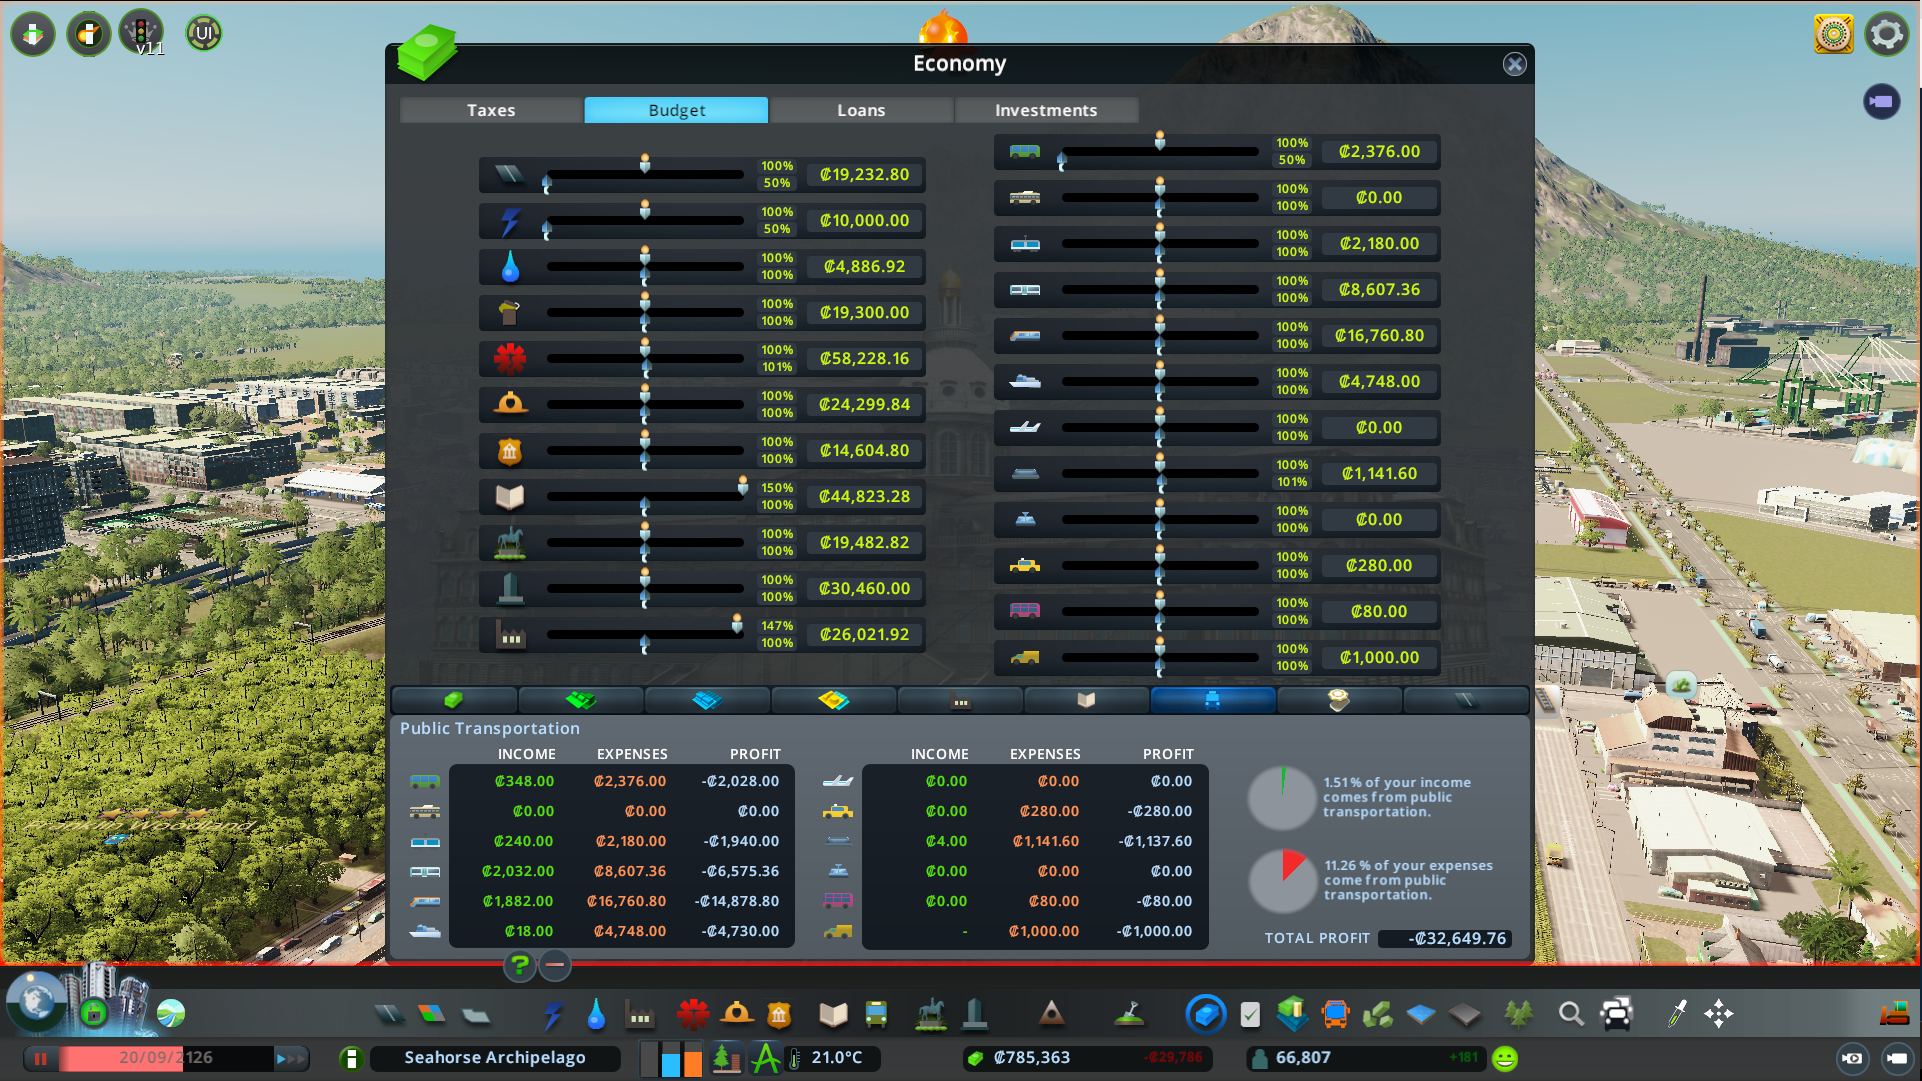
Task: Click the Economy help question mark button
Action: [x=519, y=965]
